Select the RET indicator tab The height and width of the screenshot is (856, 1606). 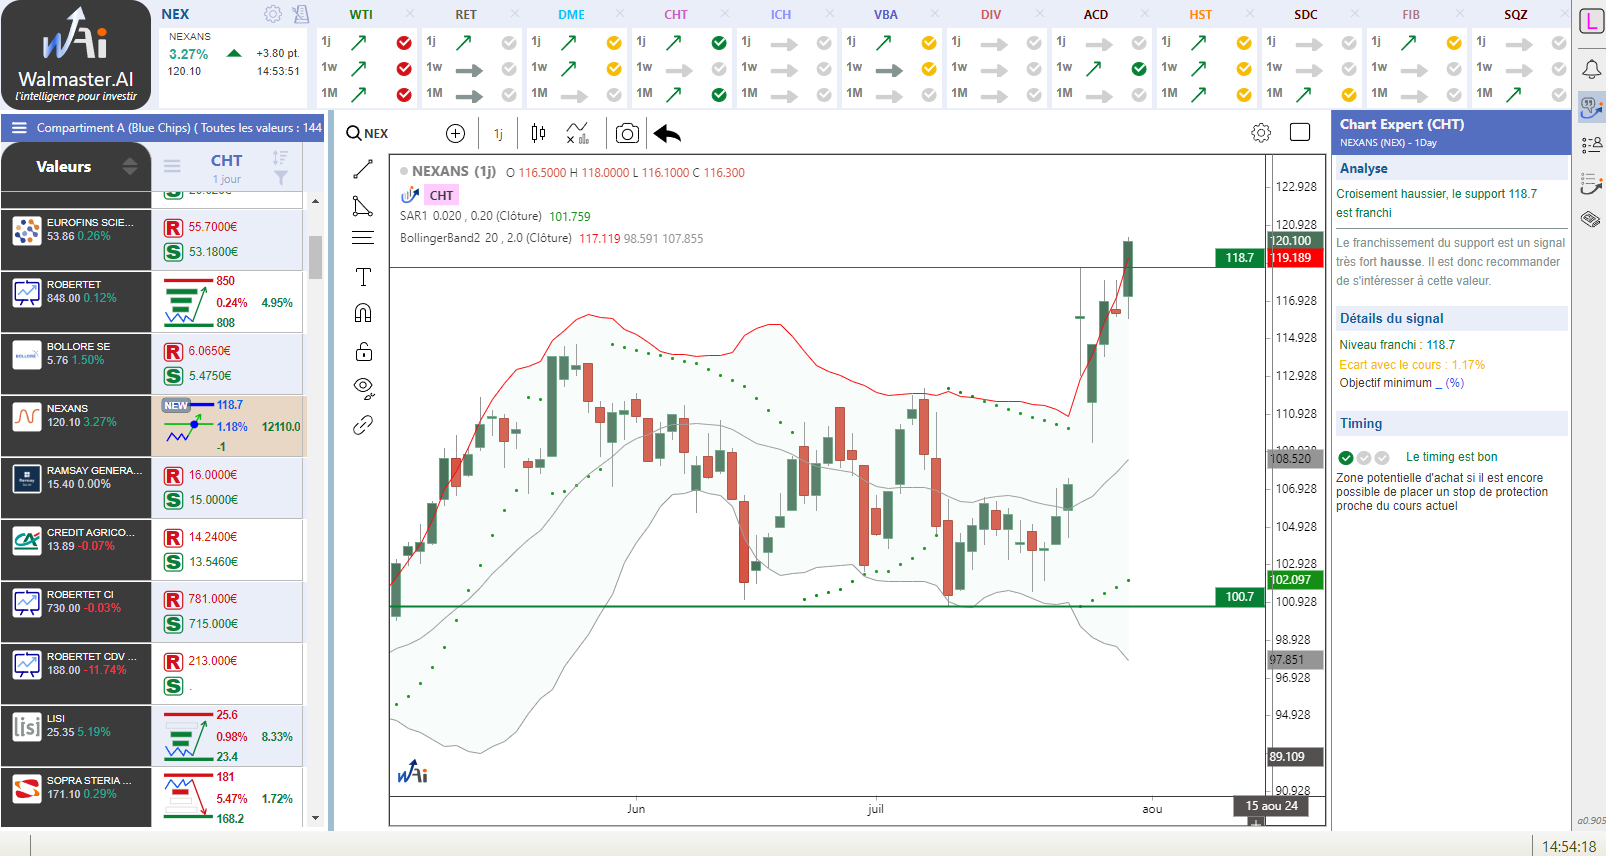[x=466, y=15]
